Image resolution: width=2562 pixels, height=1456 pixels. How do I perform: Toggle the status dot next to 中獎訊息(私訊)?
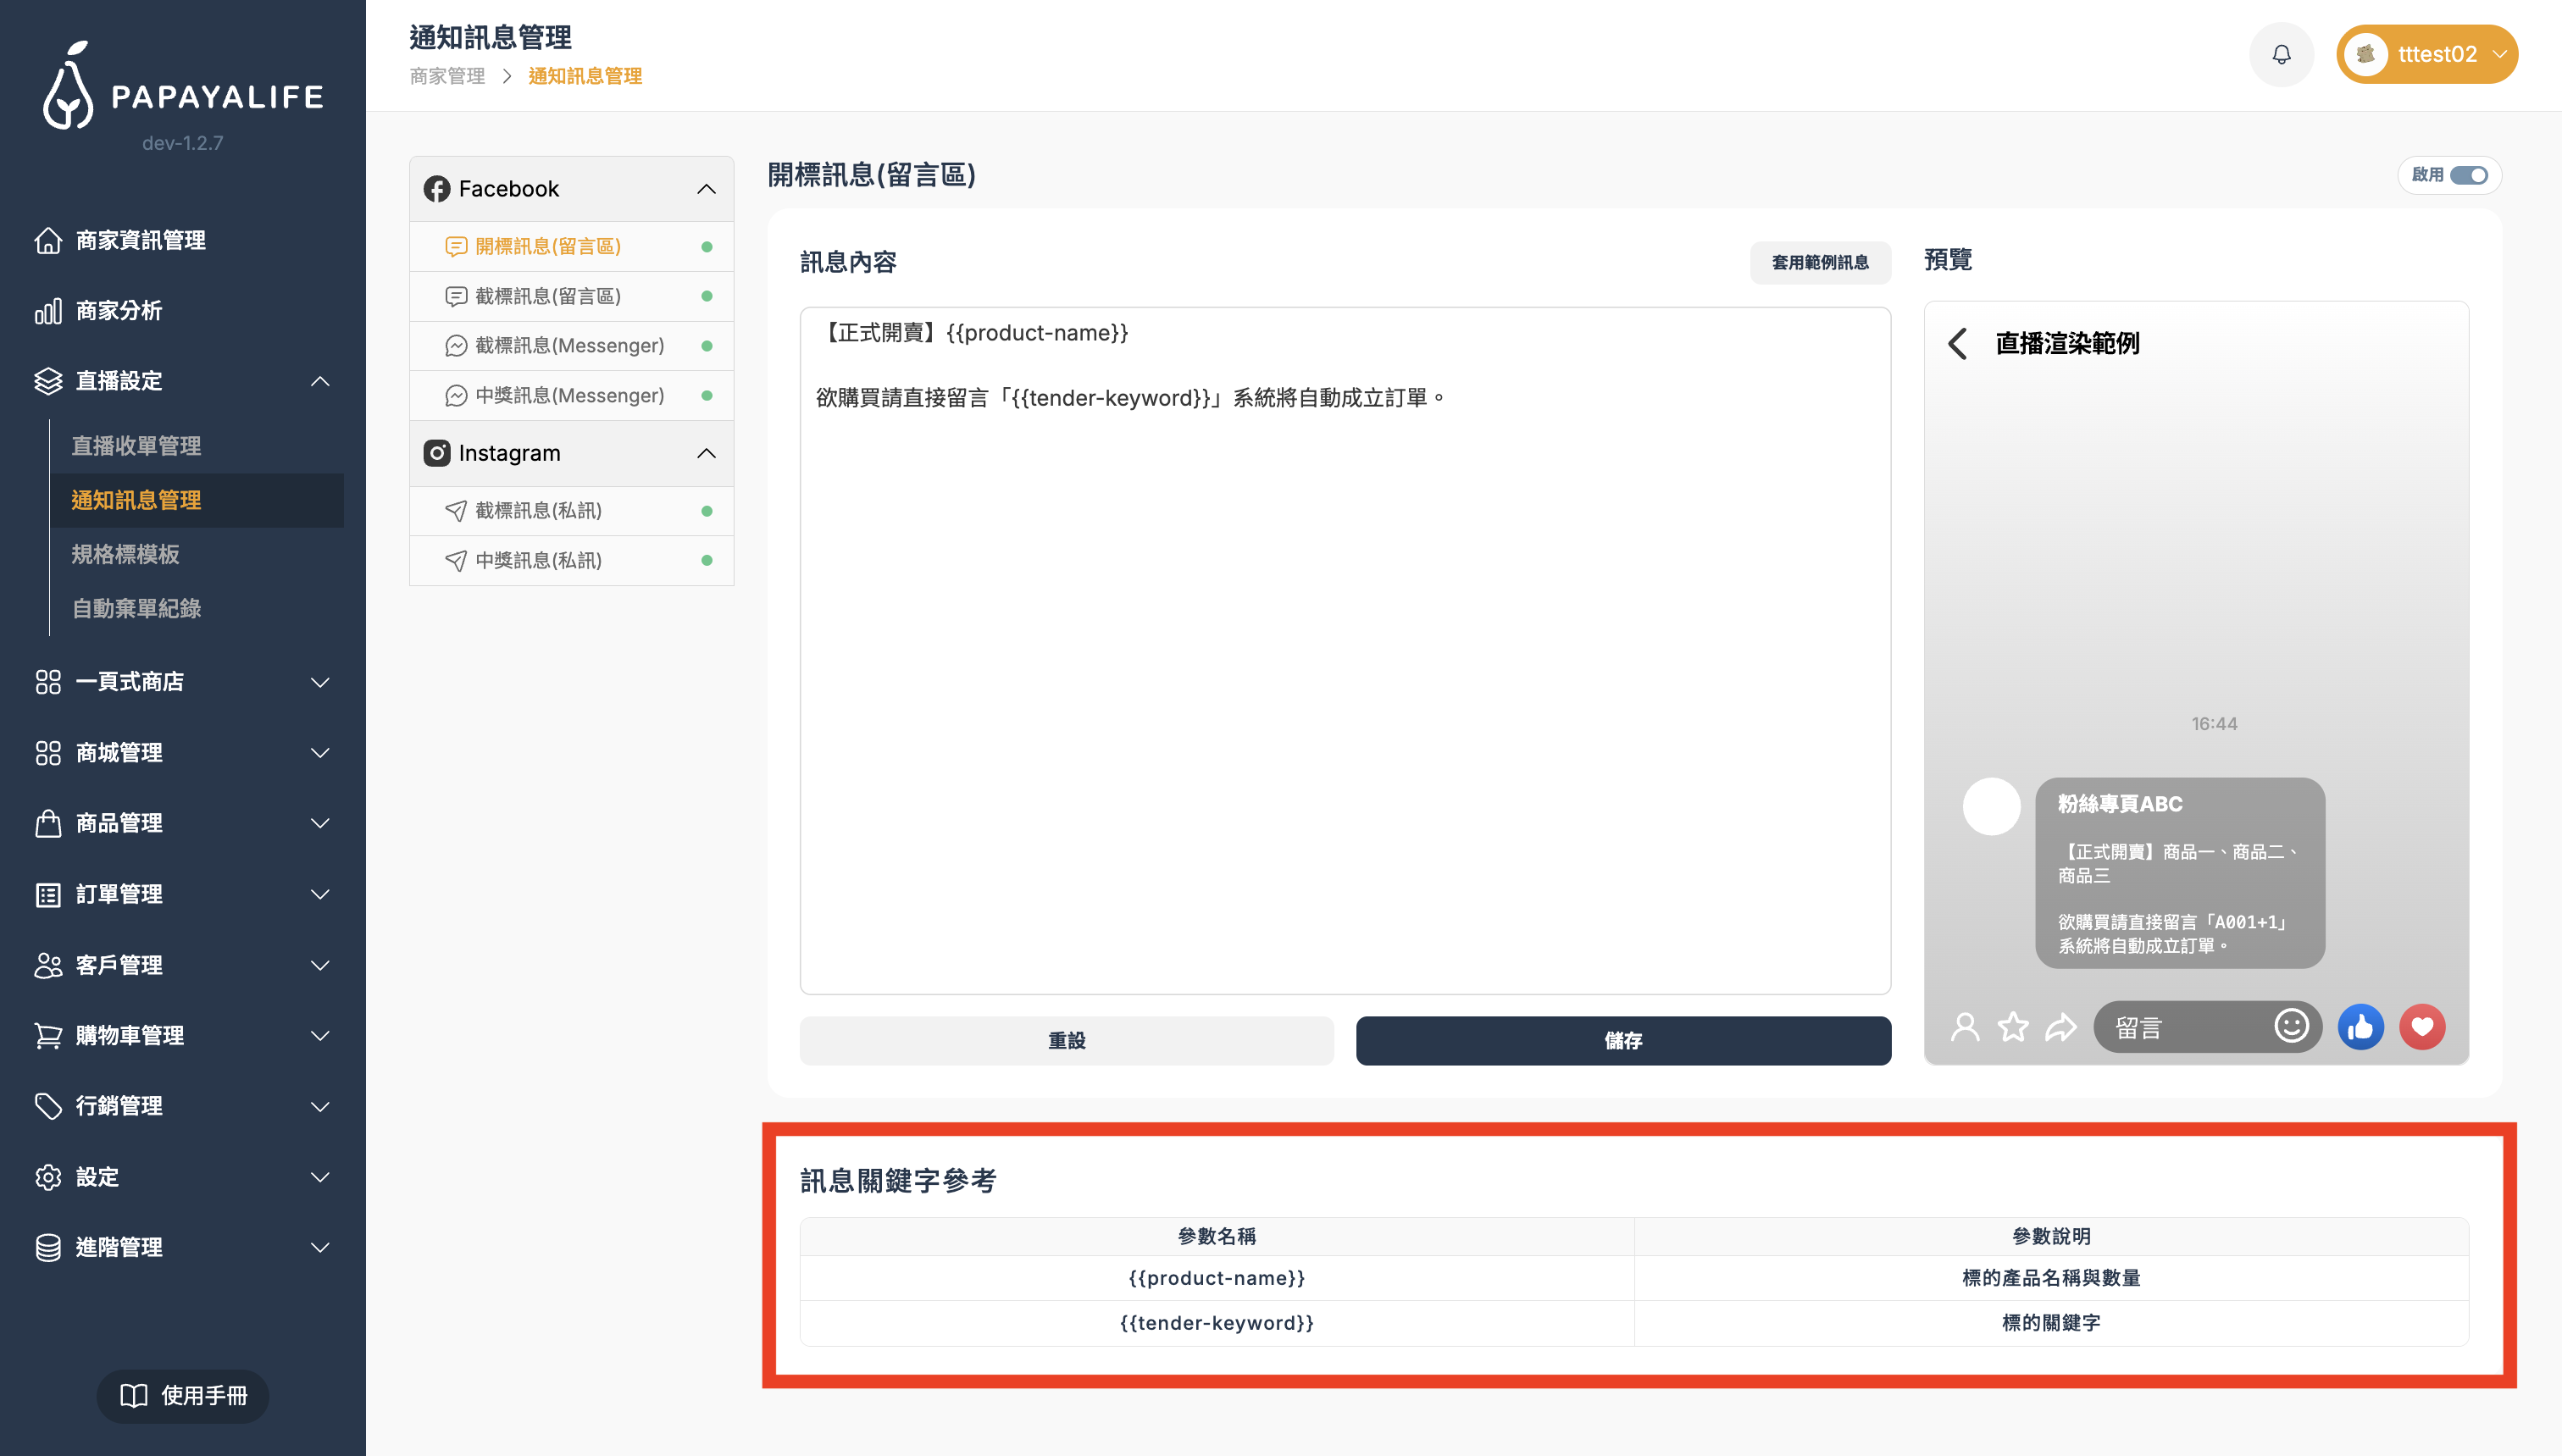[x=707, y=560]
